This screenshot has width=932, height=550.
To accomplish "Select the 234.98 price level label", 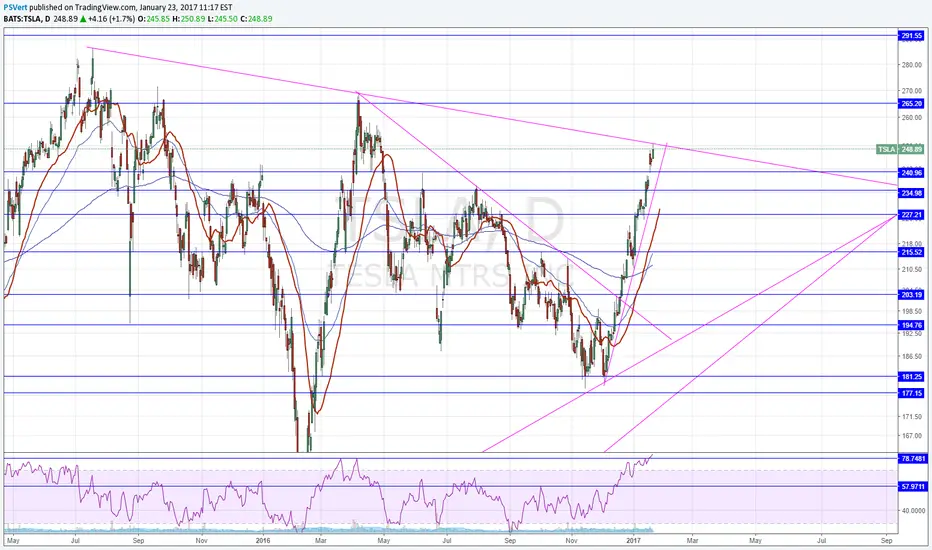I will [911, 193].
